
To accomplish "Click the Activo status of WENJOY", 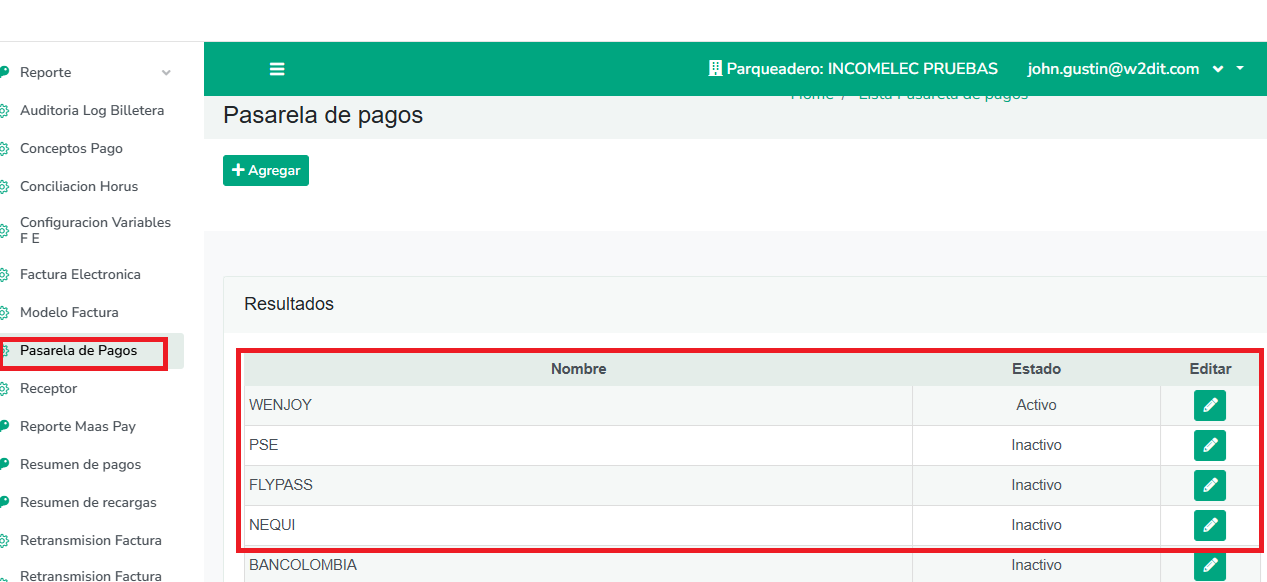I will pos(1036,405).
